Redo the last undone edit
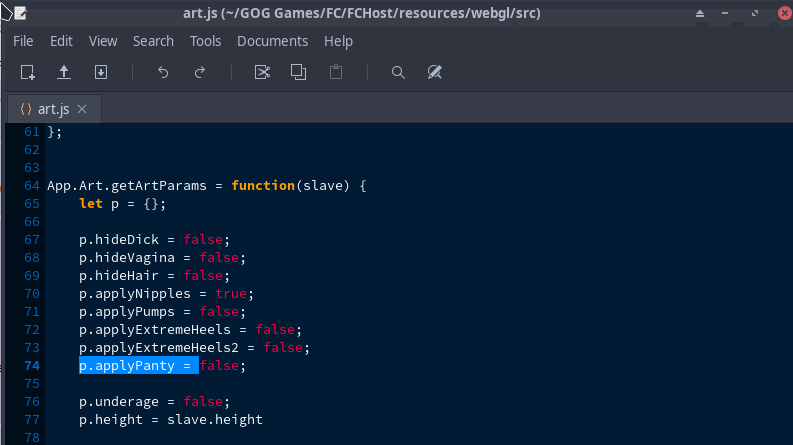 tap(200, 72)
